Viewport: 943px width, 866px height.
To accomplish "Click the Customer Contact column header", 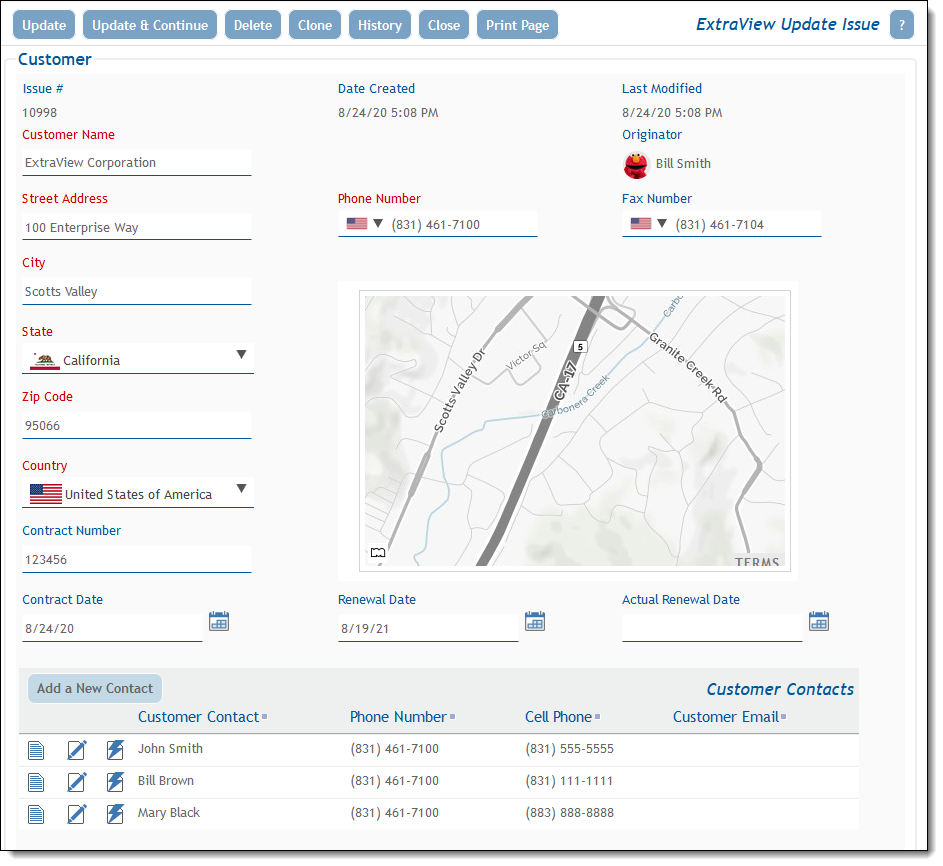I will (198, 717).
